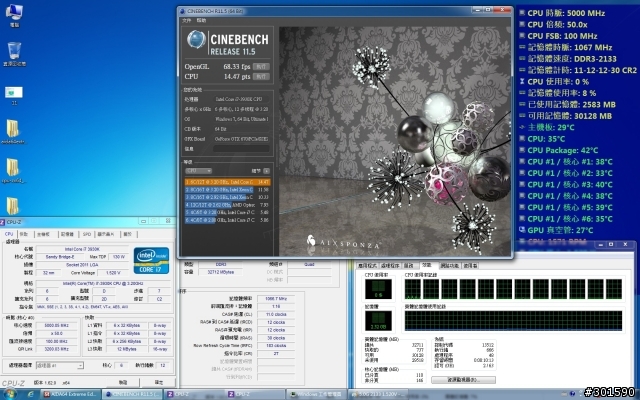Image resolution: width=640 pixels, height=400 pixels.
Task: Click the 11.0 clocks CAS latency value
Action: coord(276,315)
